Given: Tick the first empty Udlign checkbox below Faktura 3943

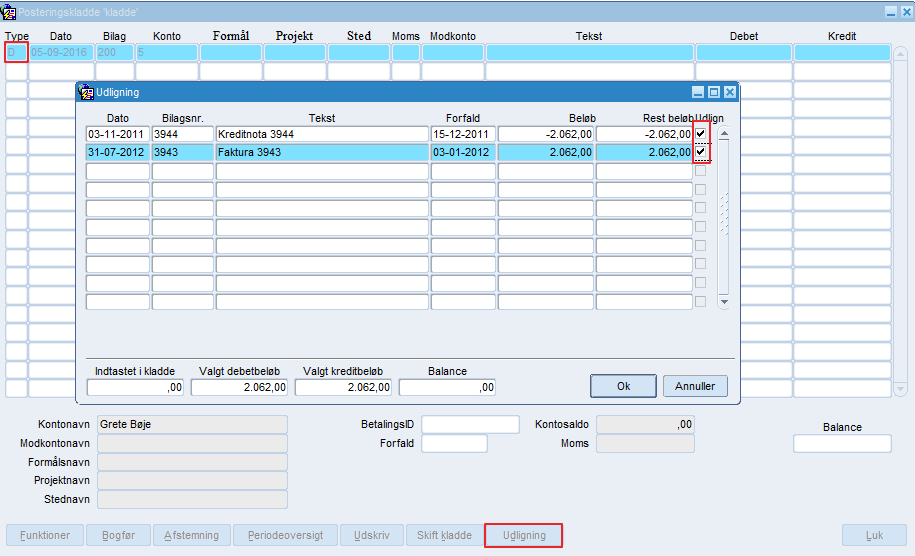Looking at the screenshot, I should pos(701,171).
